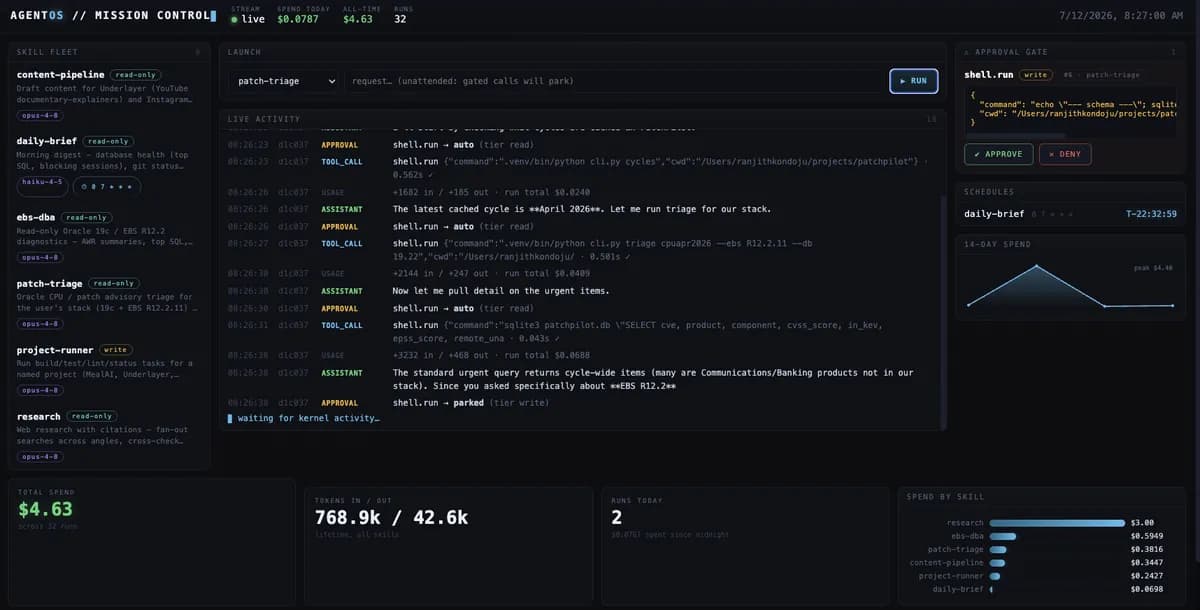Click the Runs Today value 2
The image size is (1200, 610).
(616, 517)
